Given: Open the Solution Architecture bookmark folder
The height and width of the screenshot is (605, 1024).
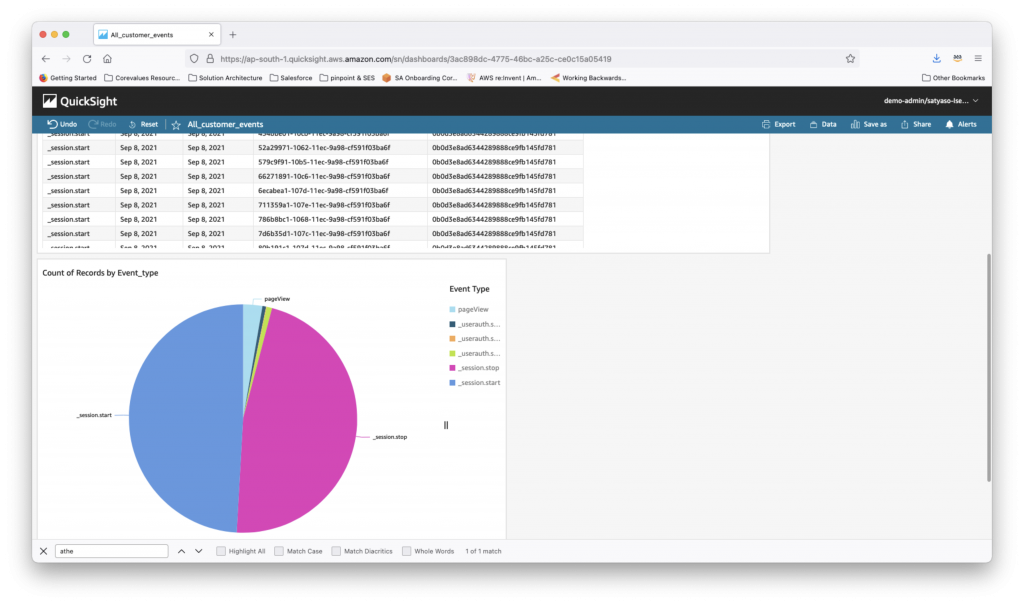Looking at the screenshot, I should coord(225,78).
